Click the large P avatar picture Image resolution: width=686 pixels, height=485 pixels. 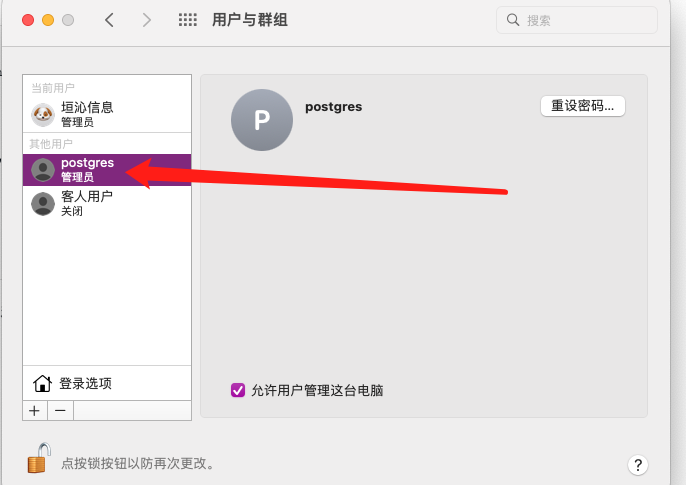point(262,120)
